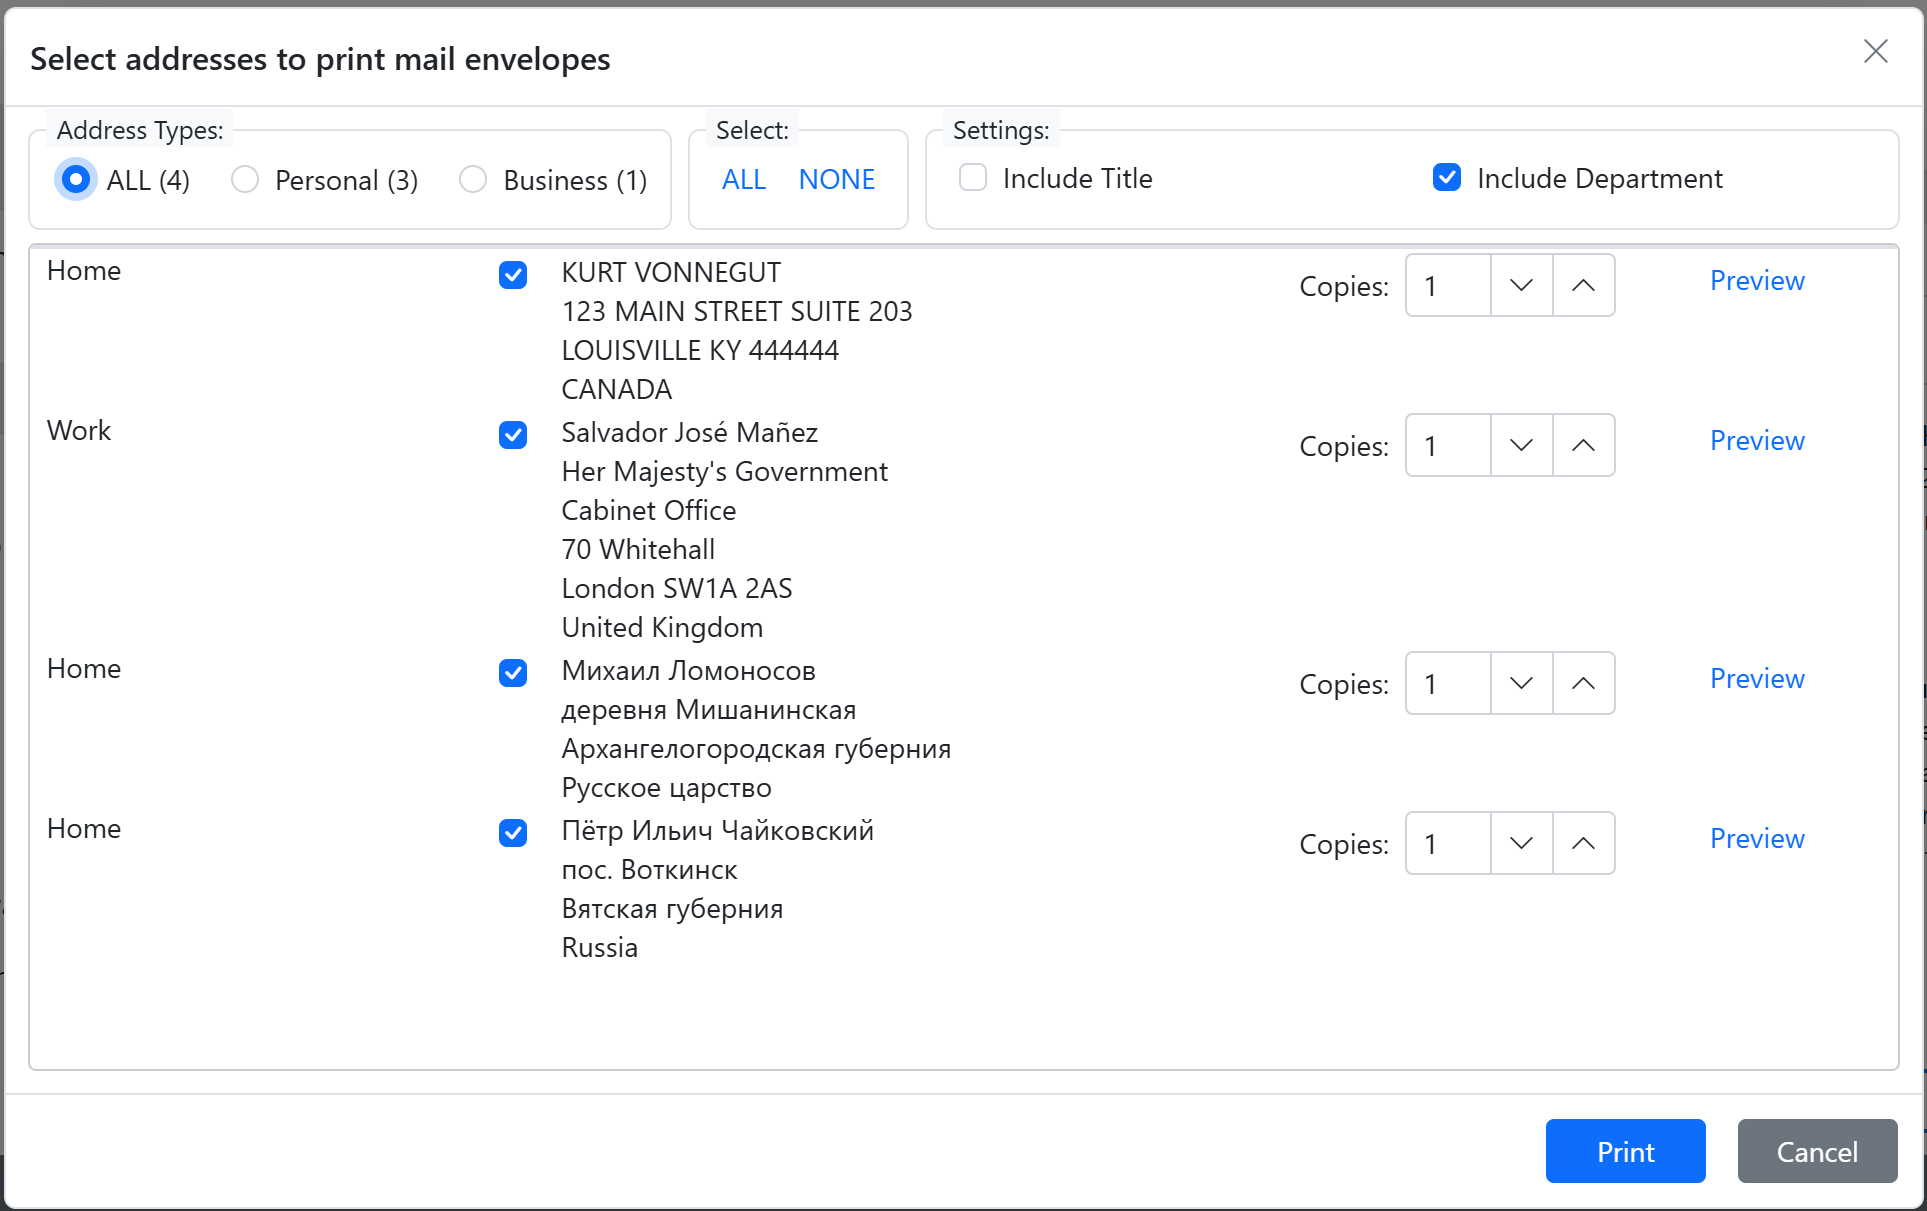Preview the Michail Lomonosov envelope
This screenshot has height=1211, width=1927.
[x=1757, y=678]
